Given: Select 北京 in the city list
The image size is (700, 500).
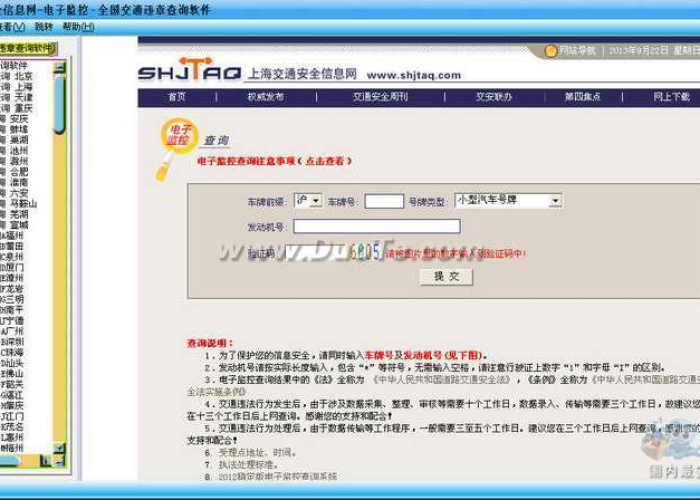Looking at the screenshot, I should (23, 76).
